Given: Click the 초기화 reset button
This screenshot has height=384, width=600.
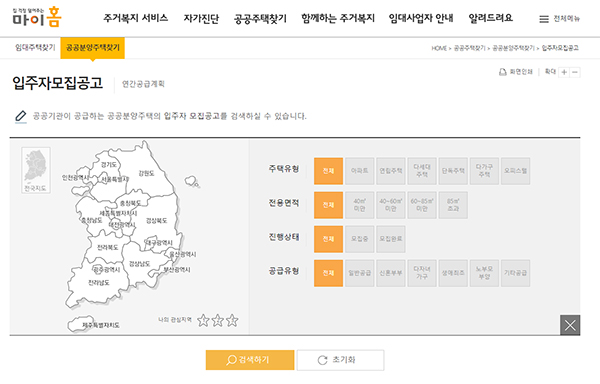Looking at the screenshot, I should click(341, 360).
